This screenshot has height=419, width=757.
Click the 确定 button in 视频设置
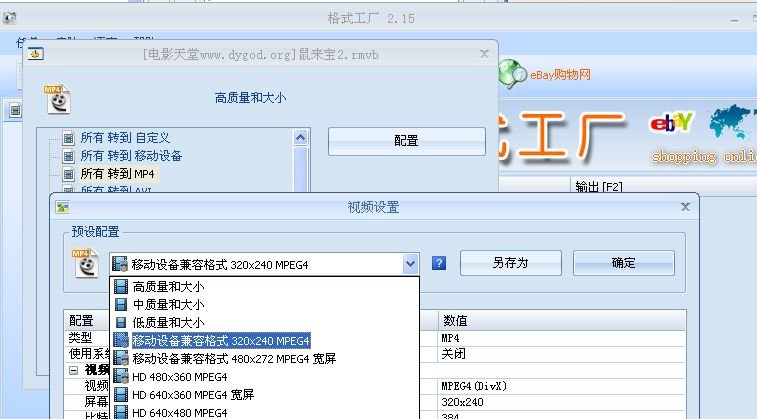pos(623,263)
